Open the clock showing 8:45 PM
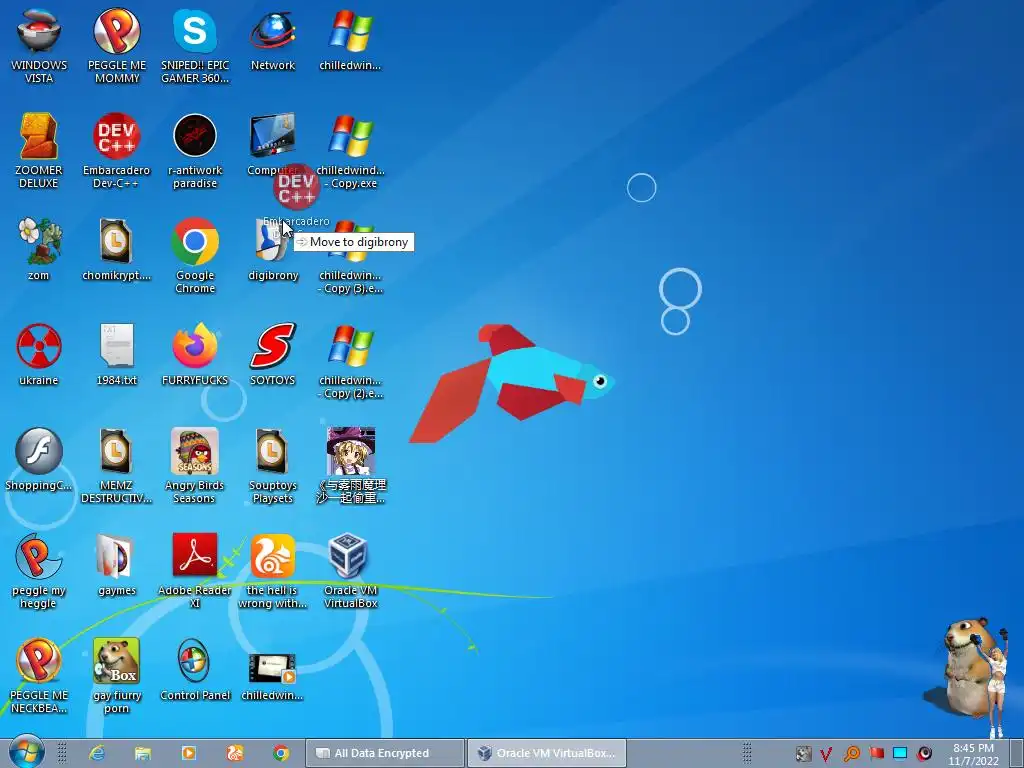Screen dimensions: 1024x768 (x=974, y=754)
